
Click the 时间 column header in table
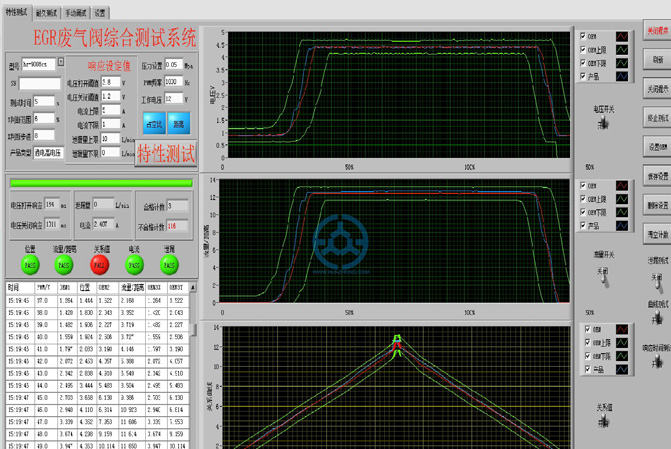pos(20,288)
